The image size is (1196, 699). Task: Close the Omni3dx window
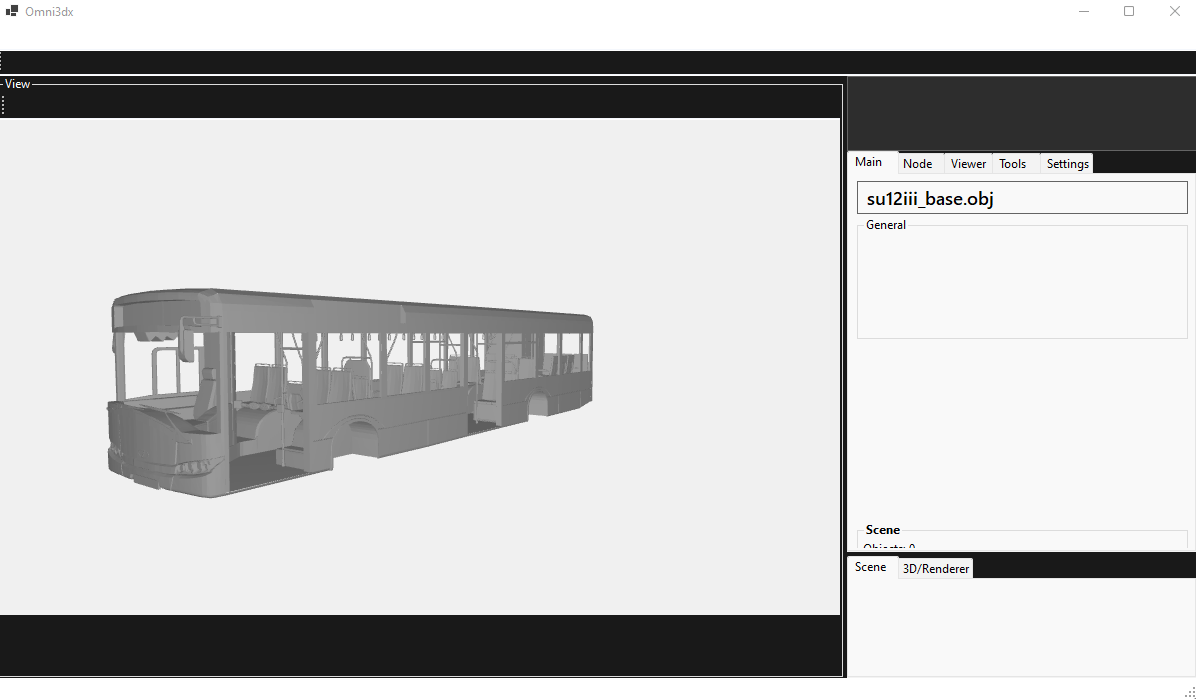coord(1175,12)
